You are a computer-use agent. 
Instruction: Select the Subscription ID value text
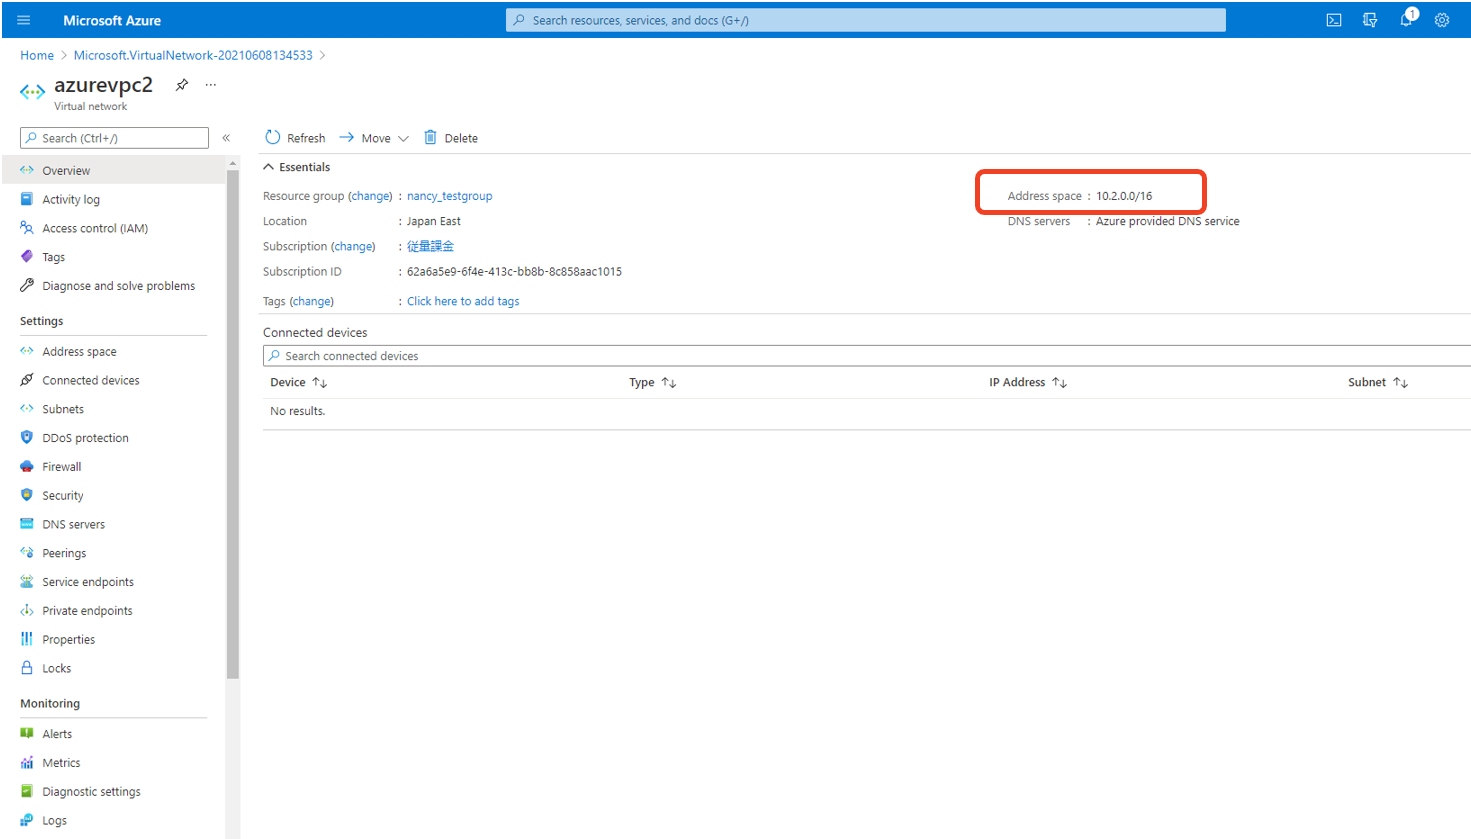[x=514, y=271]
